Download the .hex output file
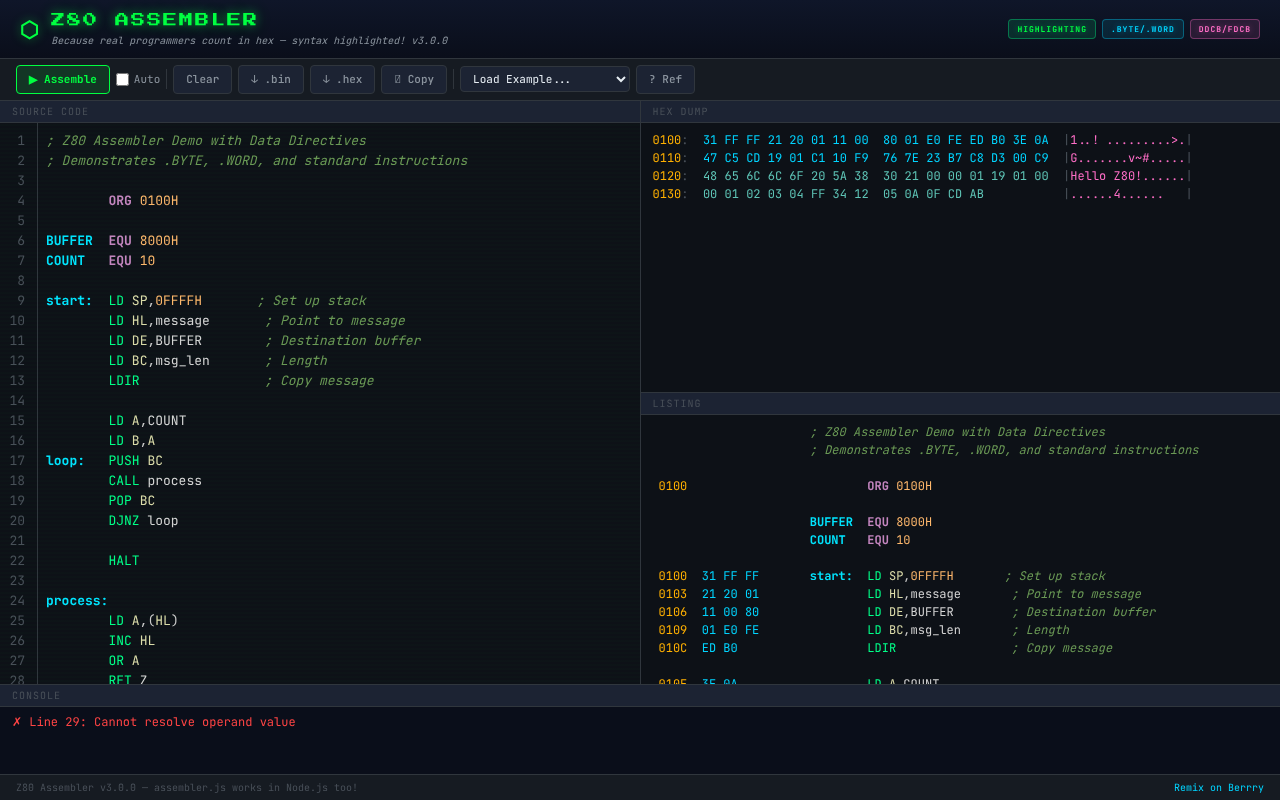The image size is (1280, 800). point(342,80)
